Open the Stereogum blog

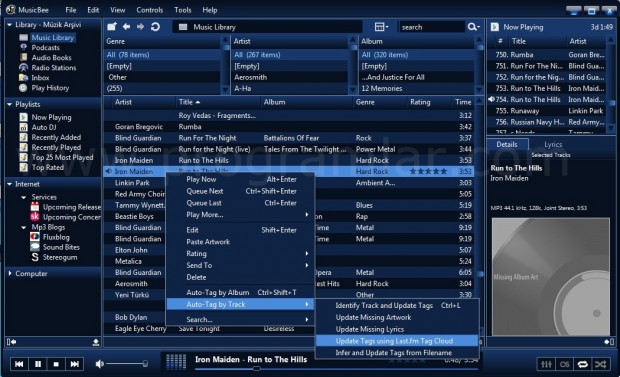pyautogui.click(x=60, y=257)
